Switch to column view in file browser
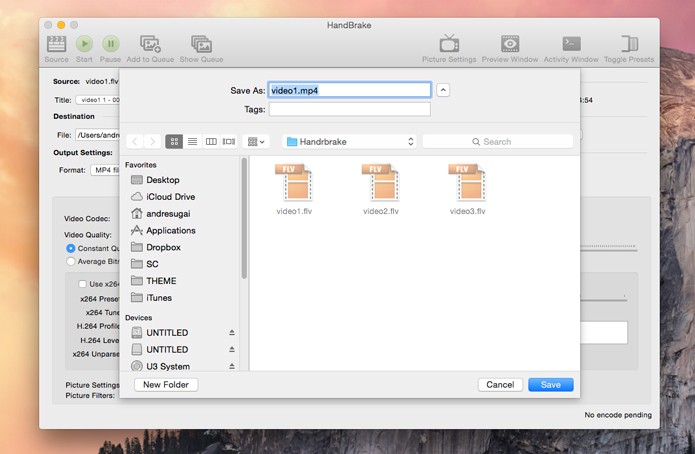This screenshot has height=454, width=695. [x=211, y=141]
